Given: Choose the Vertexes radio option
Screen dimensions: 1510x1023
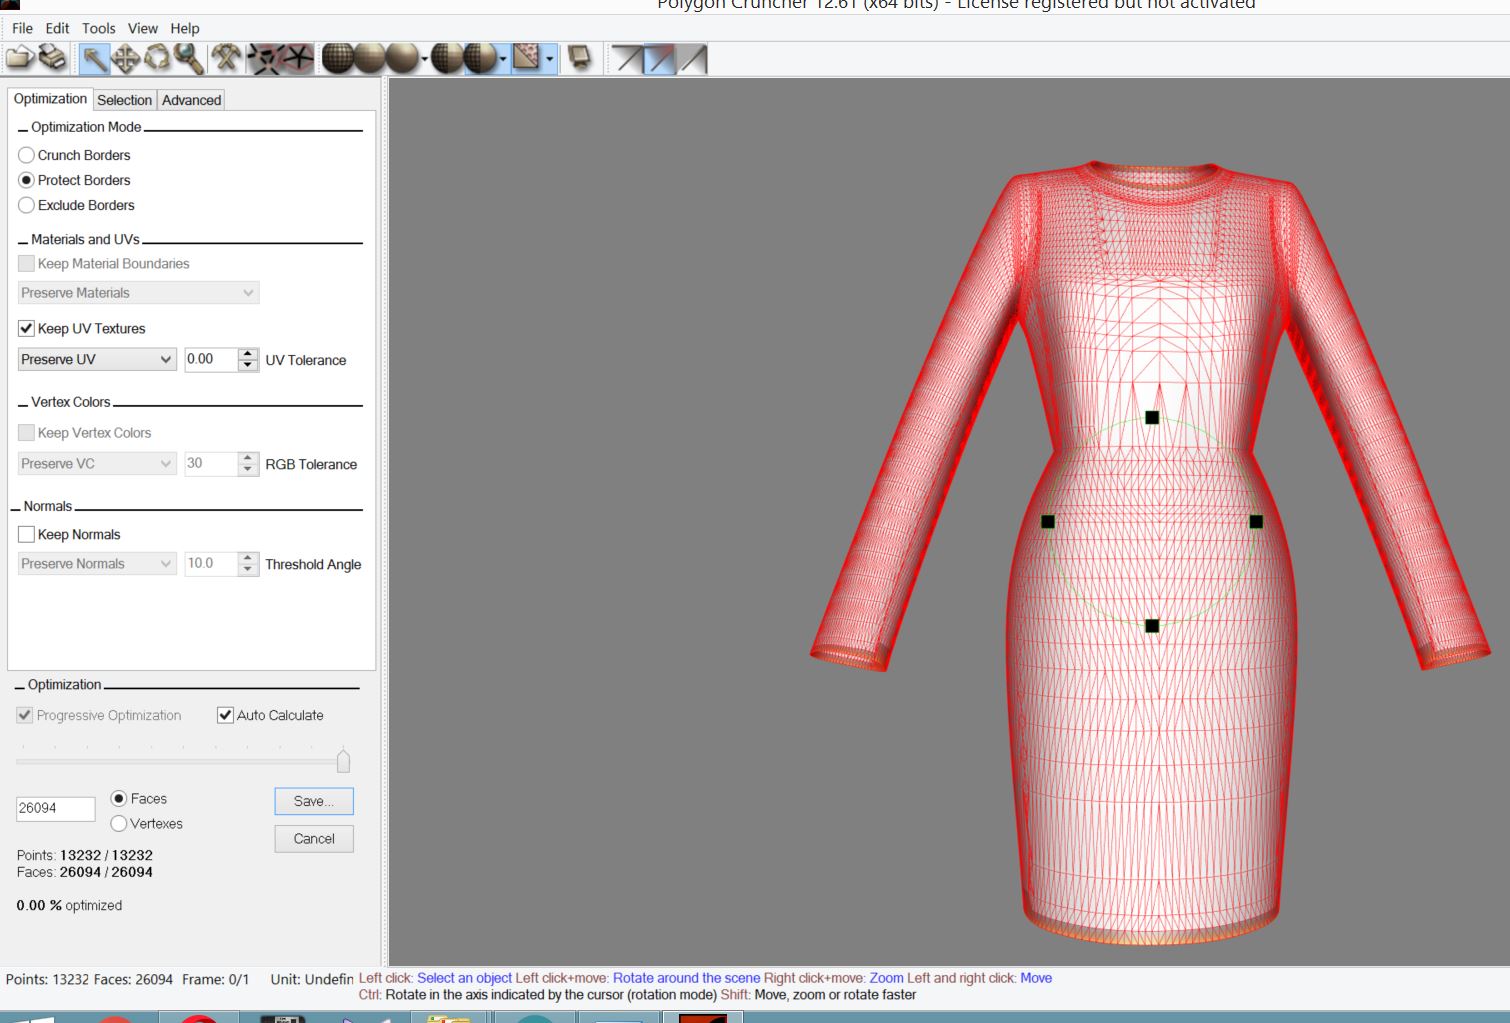Looking at the screenshot, I should (119, 823).
